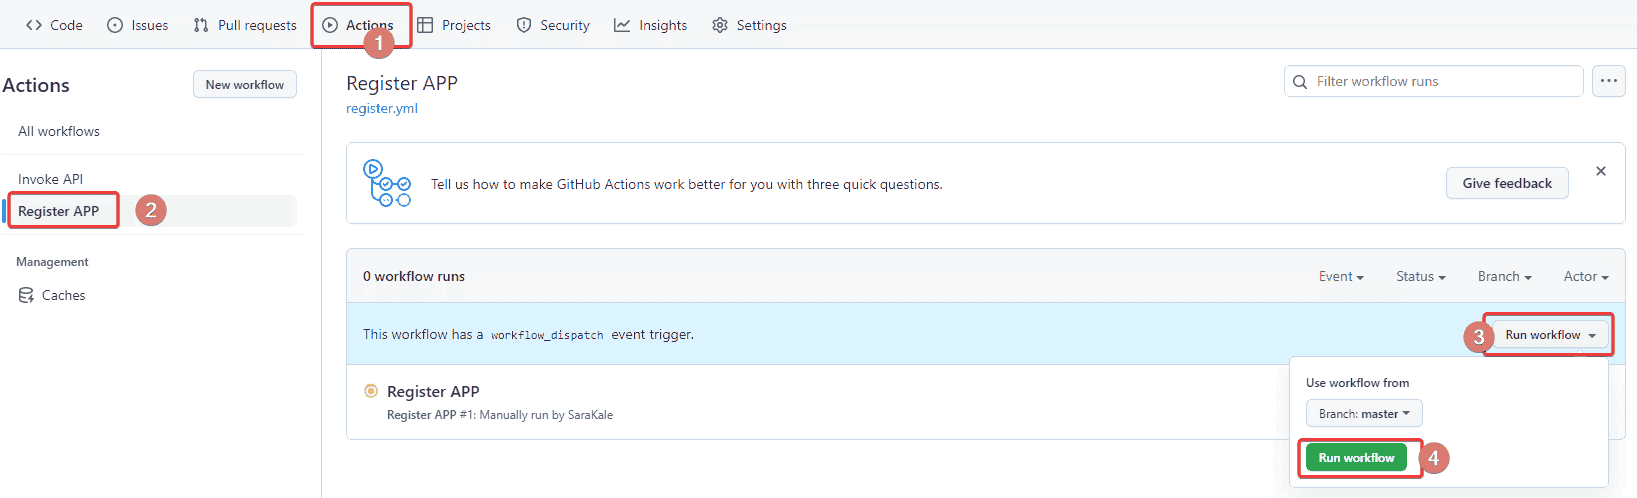Open the Code tab
The image size is (1637, 498).
click(54, 25)
